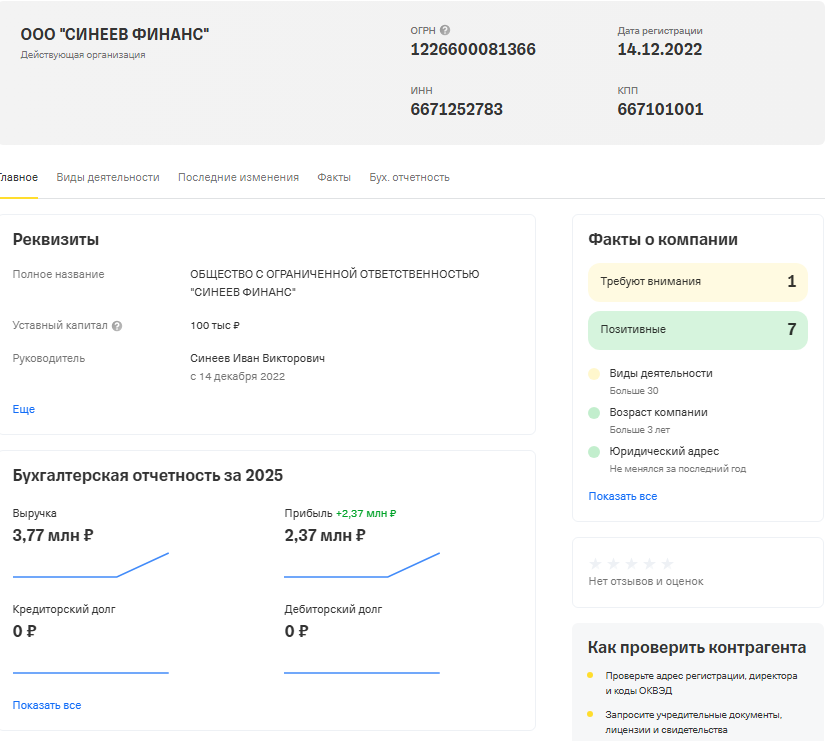Click Показать все under Факты о компании
Screen dimensions: 835x741
(x=621, y=495)
